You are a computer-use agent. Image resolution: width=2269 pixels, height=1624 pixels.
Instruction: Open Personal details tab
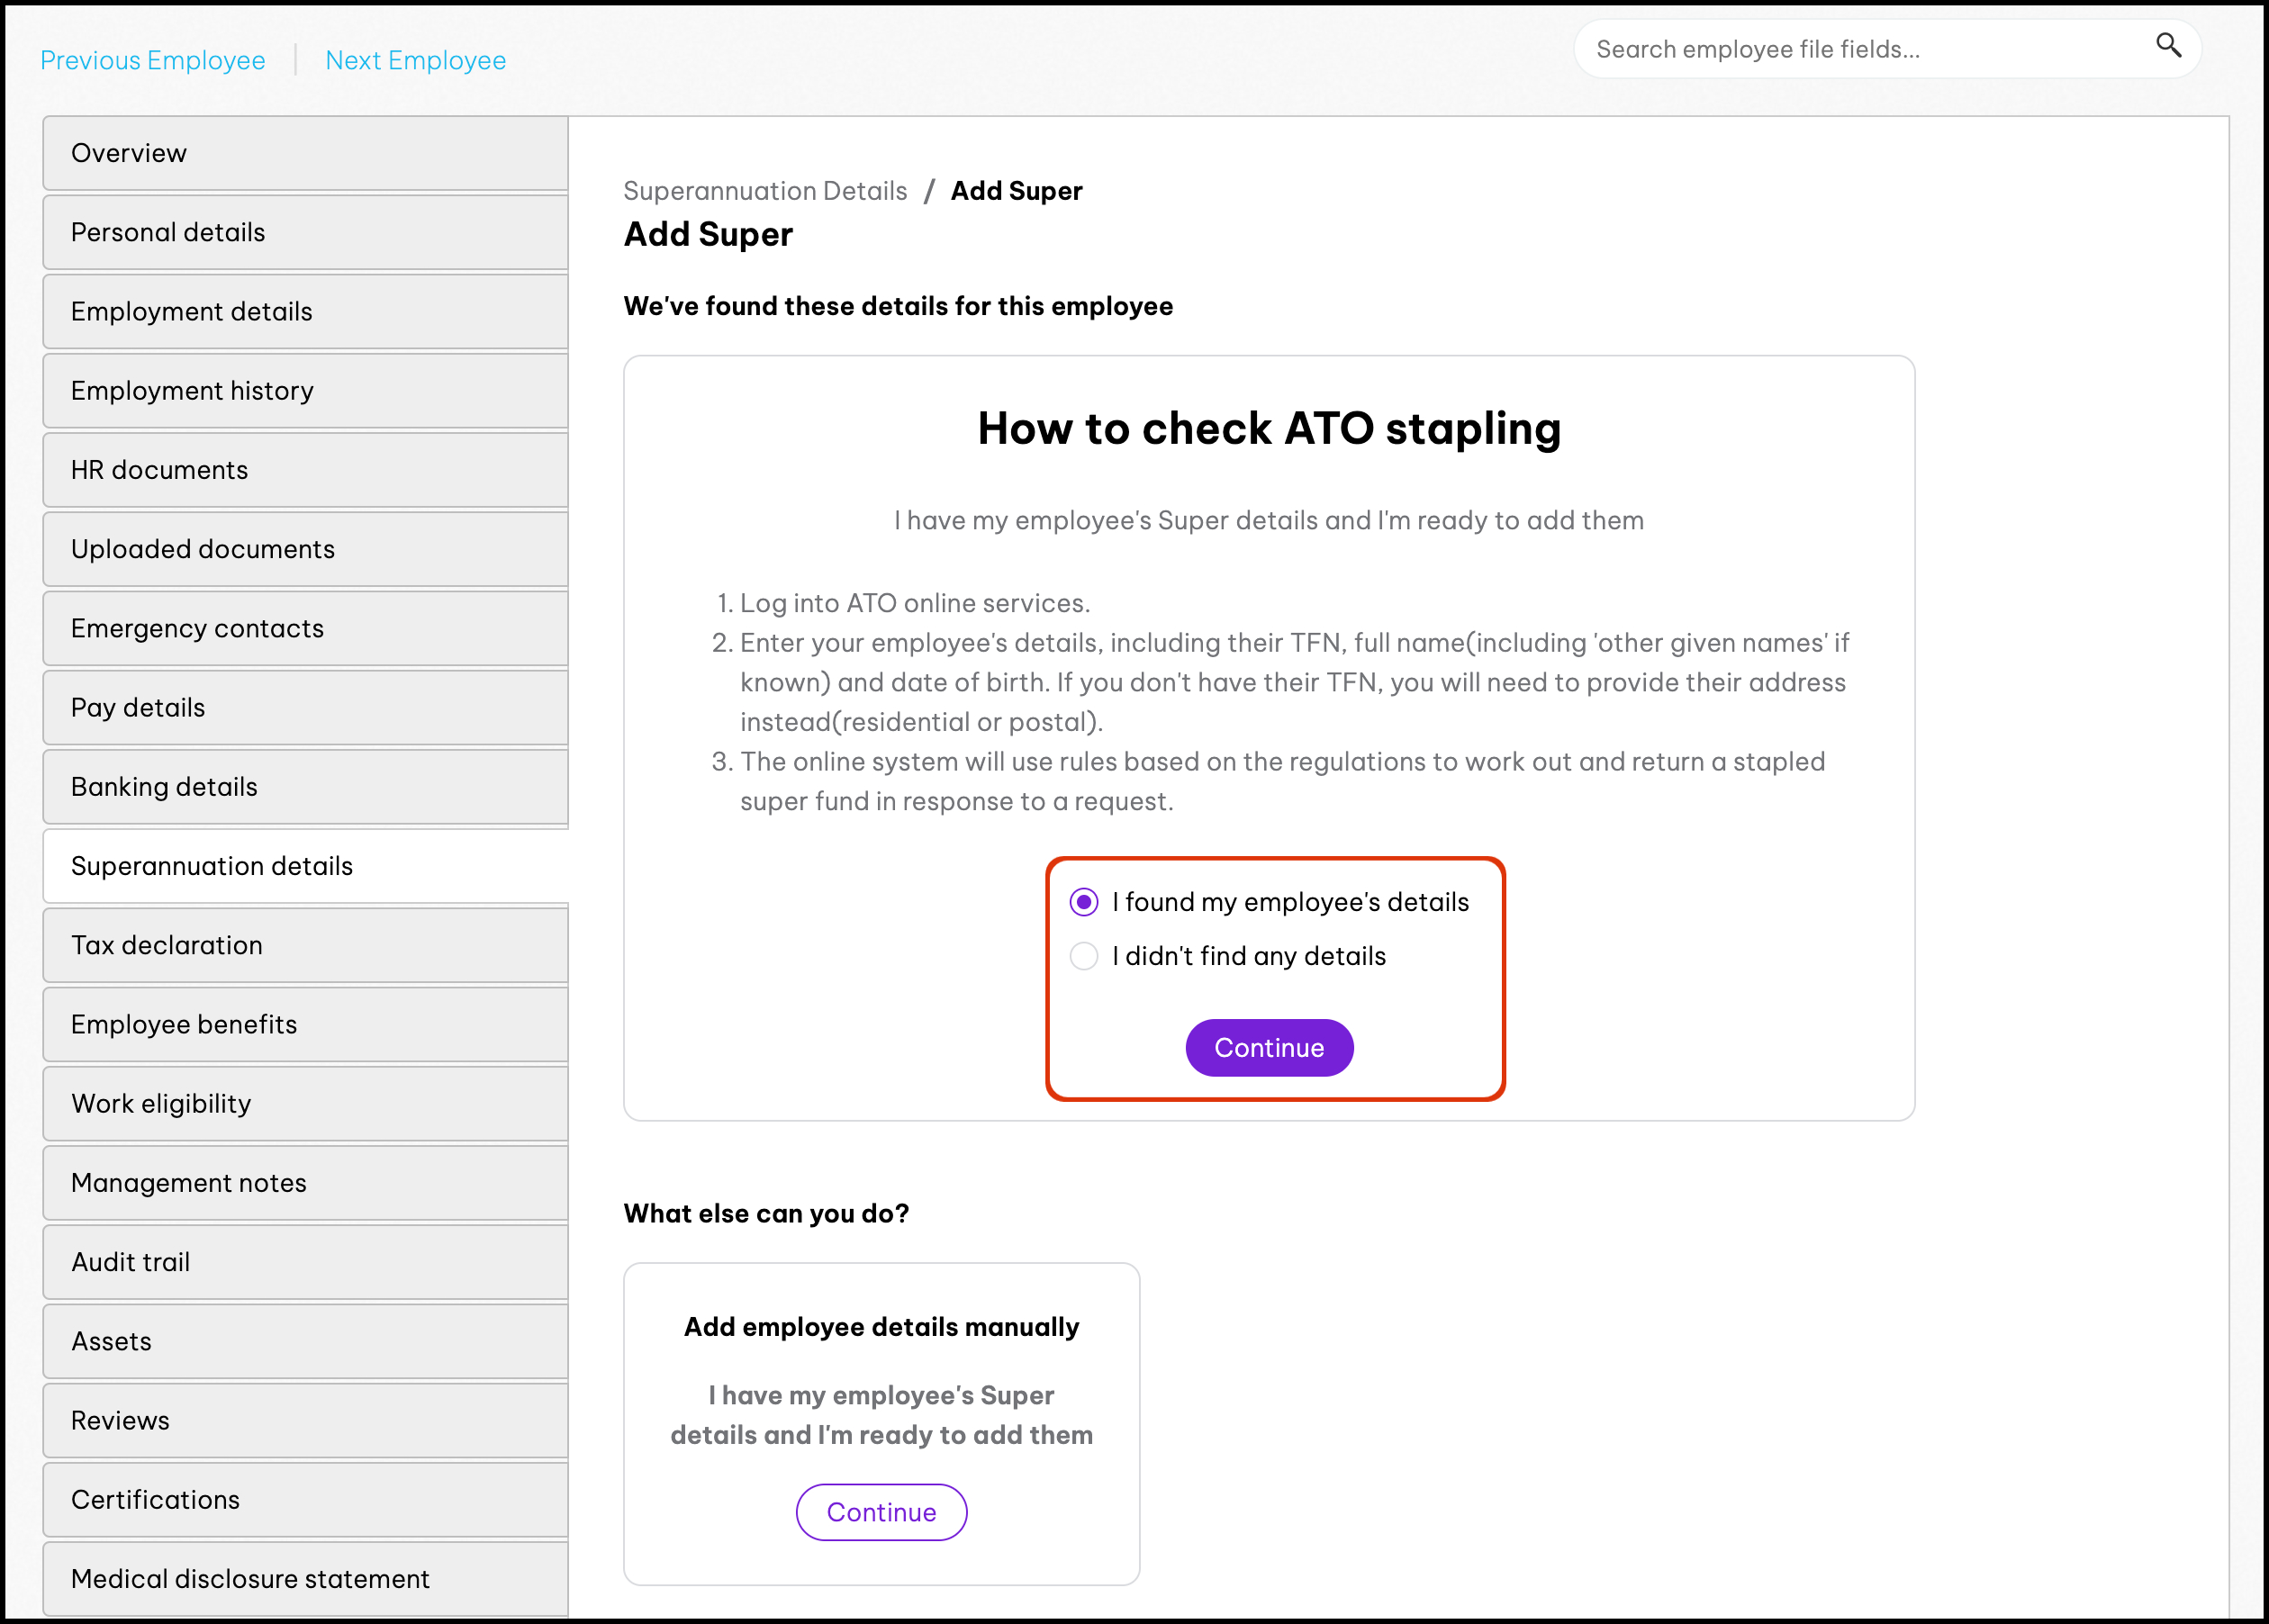coord(306,232)
